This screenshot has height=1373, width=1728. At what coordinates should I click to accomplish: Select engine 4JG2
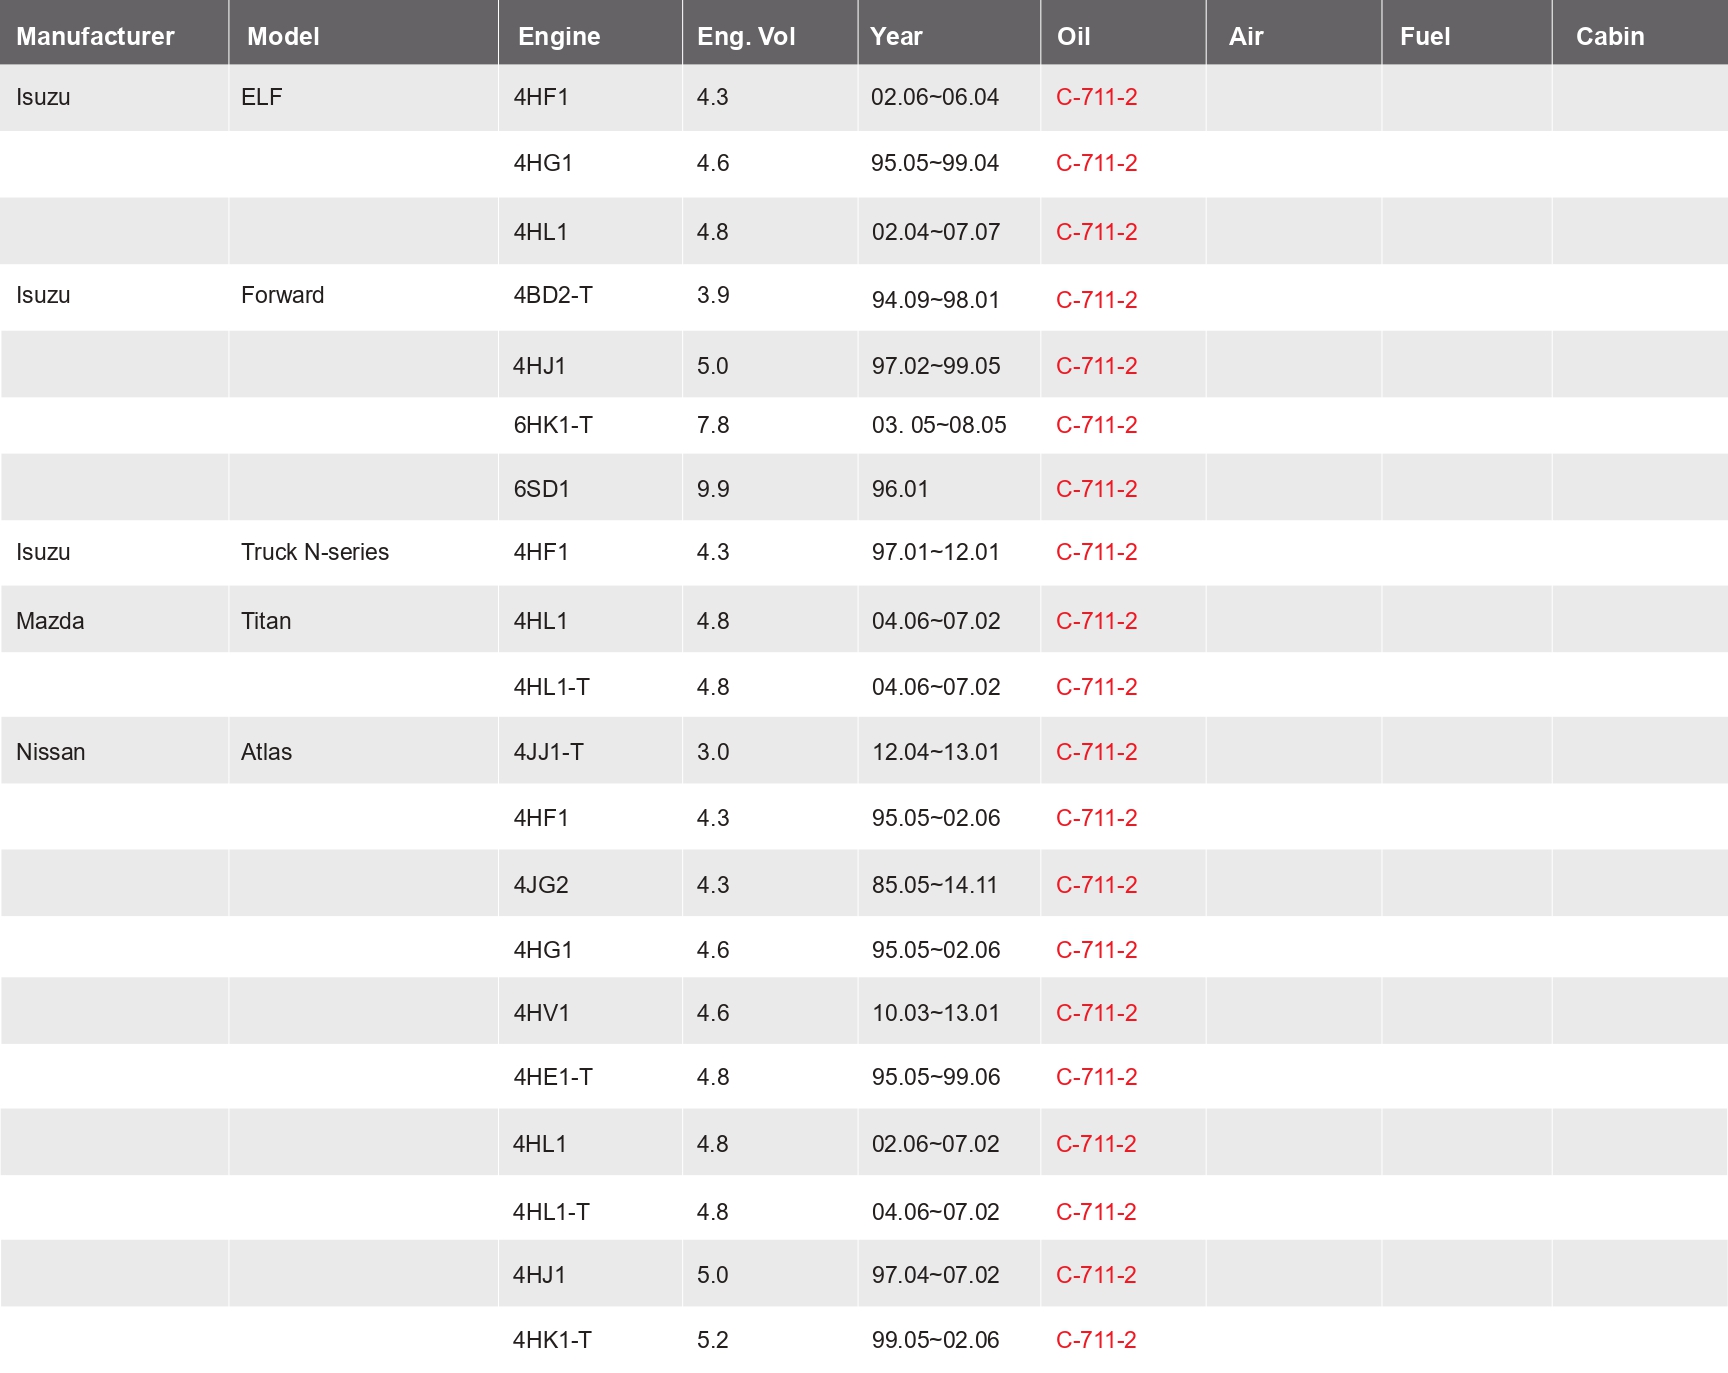pos(541,885)
